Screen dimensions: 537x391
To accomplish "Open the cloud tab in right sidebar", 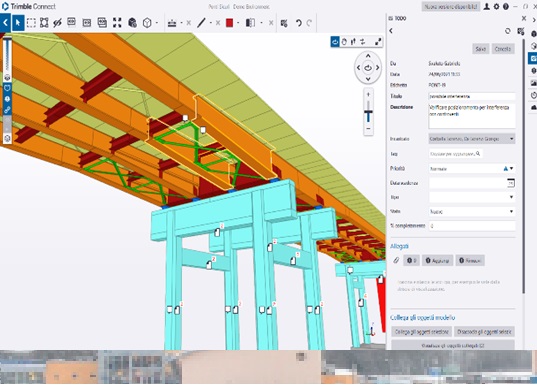I will (x=534, y=108).
